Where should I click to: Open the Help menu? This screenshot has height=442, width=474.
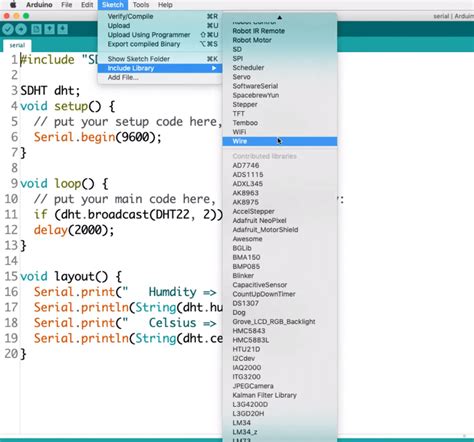pyautogui.click(x=165, y=5)
